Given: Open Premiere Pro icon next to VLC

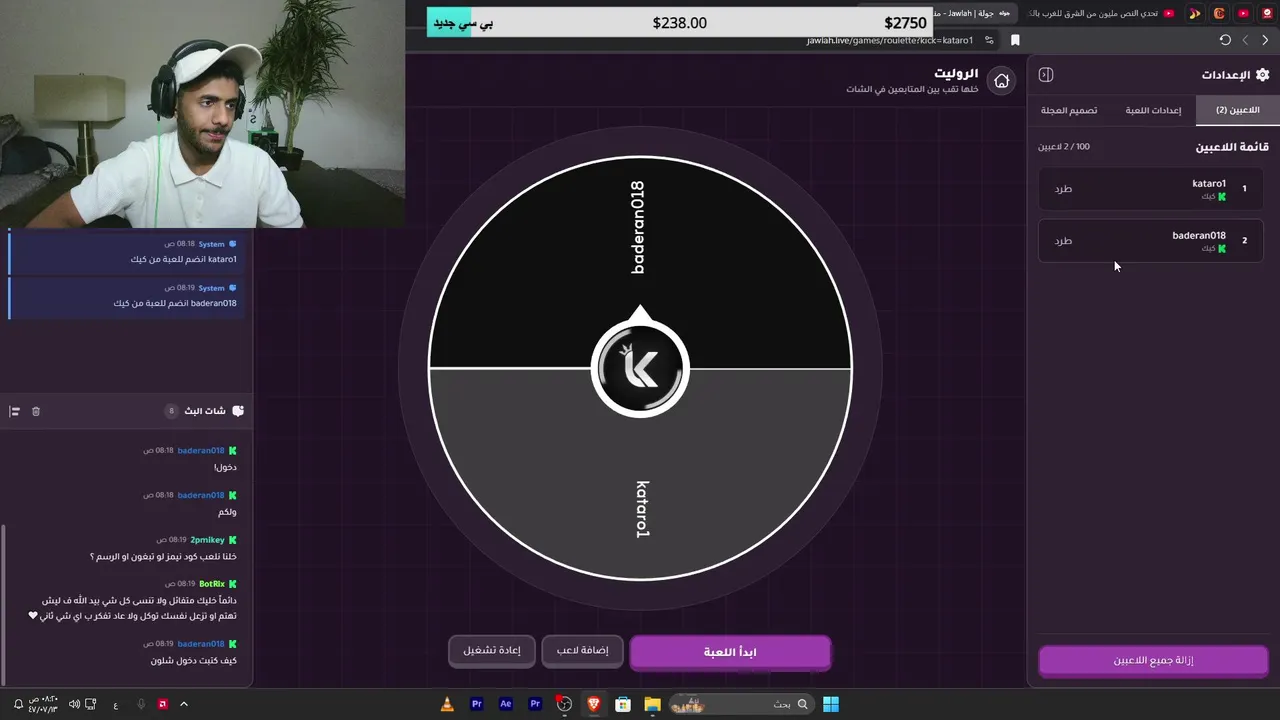Looking at the screenshot, I should pos(477,704).
